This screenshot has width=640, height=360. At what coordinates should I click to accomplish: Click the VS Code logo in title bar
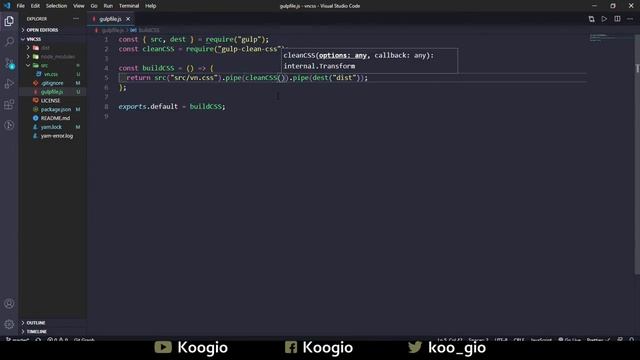7,6
